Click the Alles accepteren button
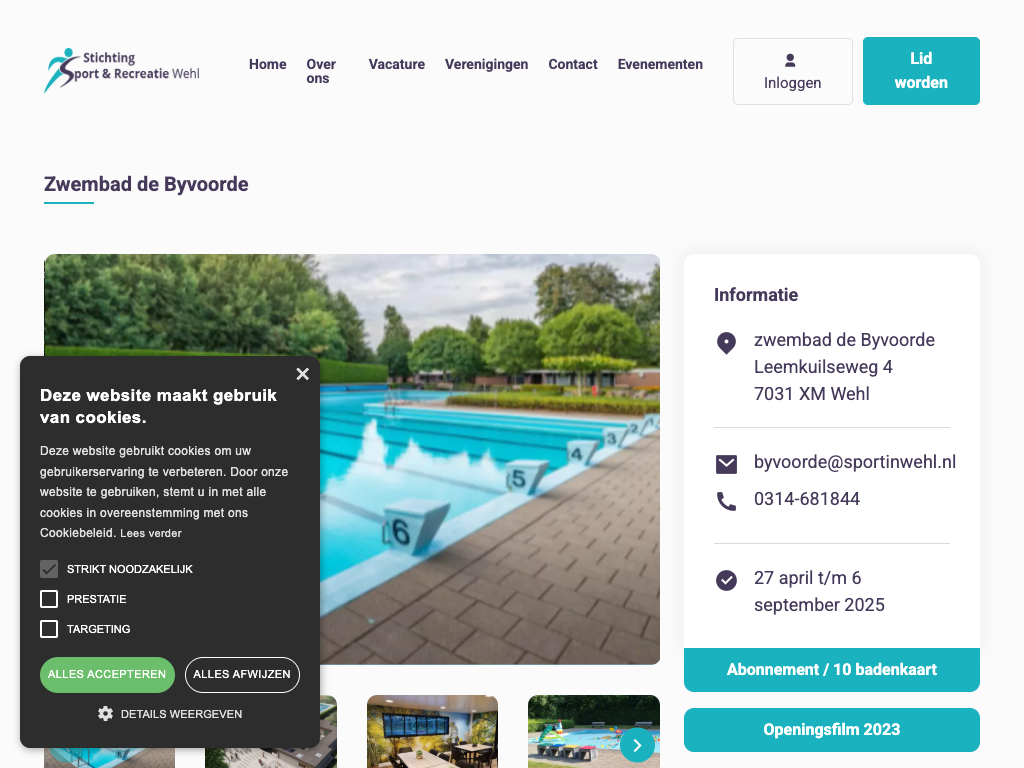The image size is (1024, 768). click(107, 675)
